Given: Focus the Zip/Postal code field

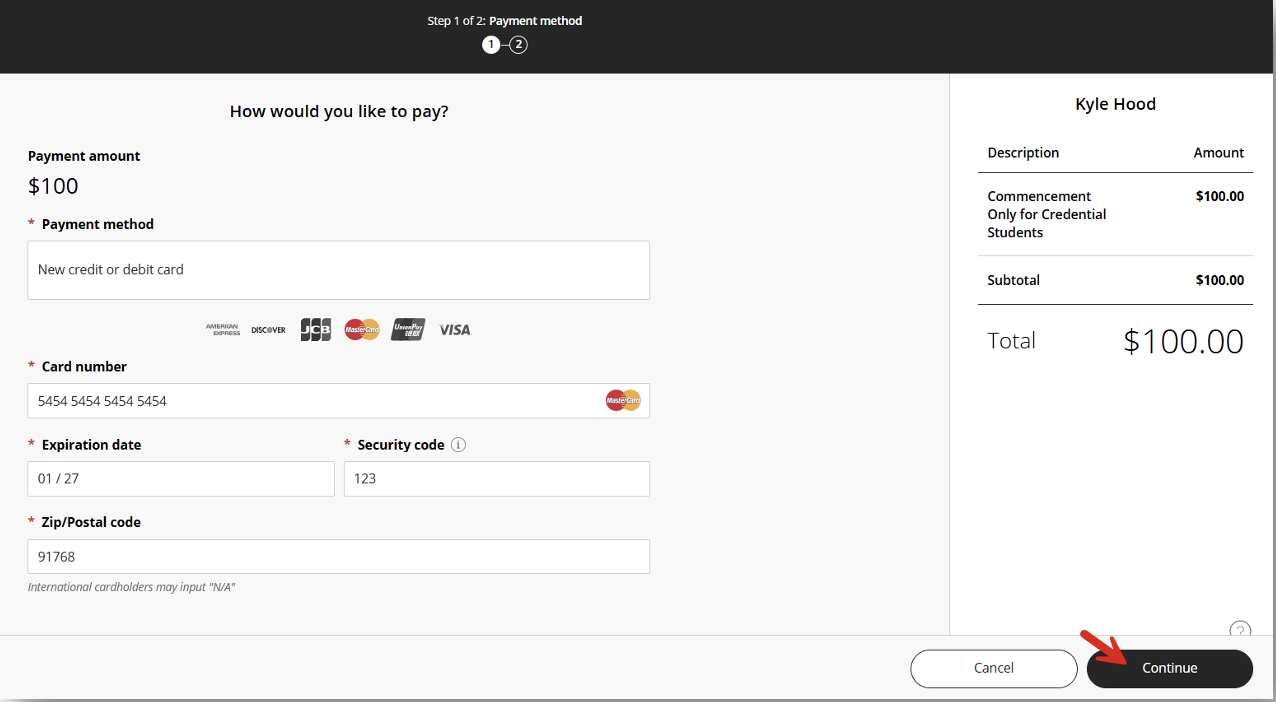Looking at the screenshot, I should (338, 557).
